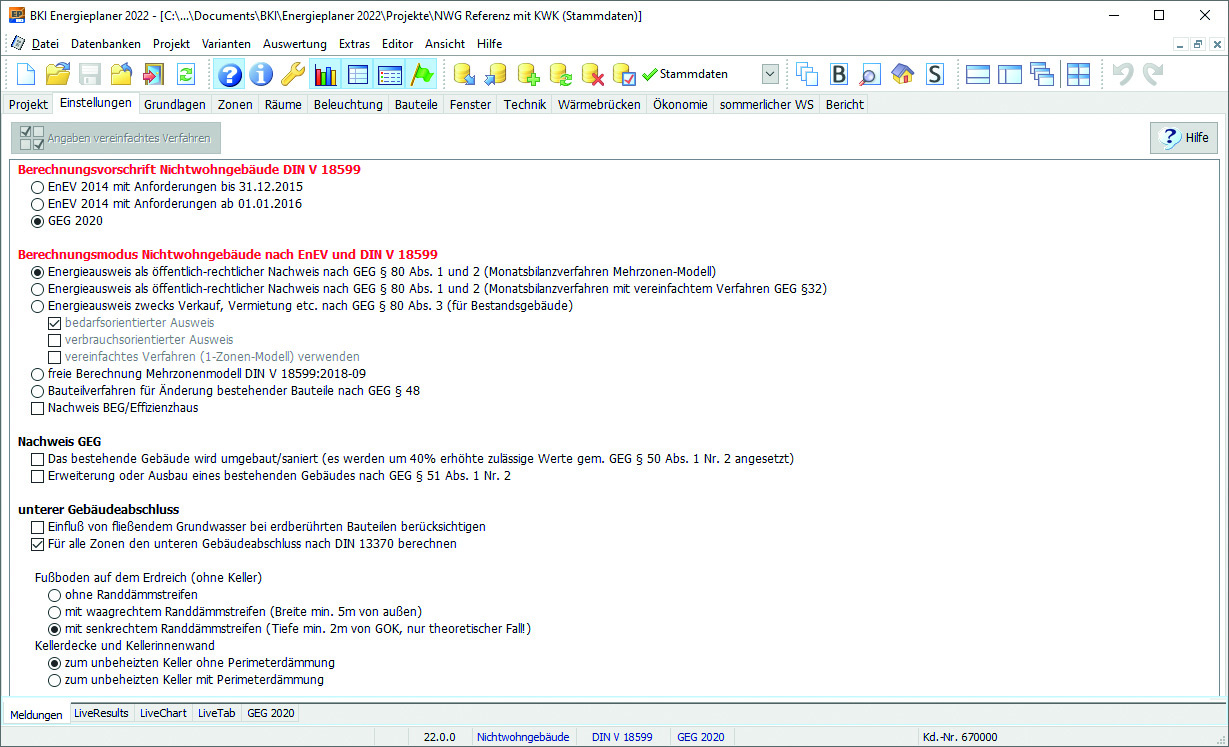
Task: Click the Angaben vereinfachtes Verfahren button
Action: pyautogui.click(x=115, y=138)
